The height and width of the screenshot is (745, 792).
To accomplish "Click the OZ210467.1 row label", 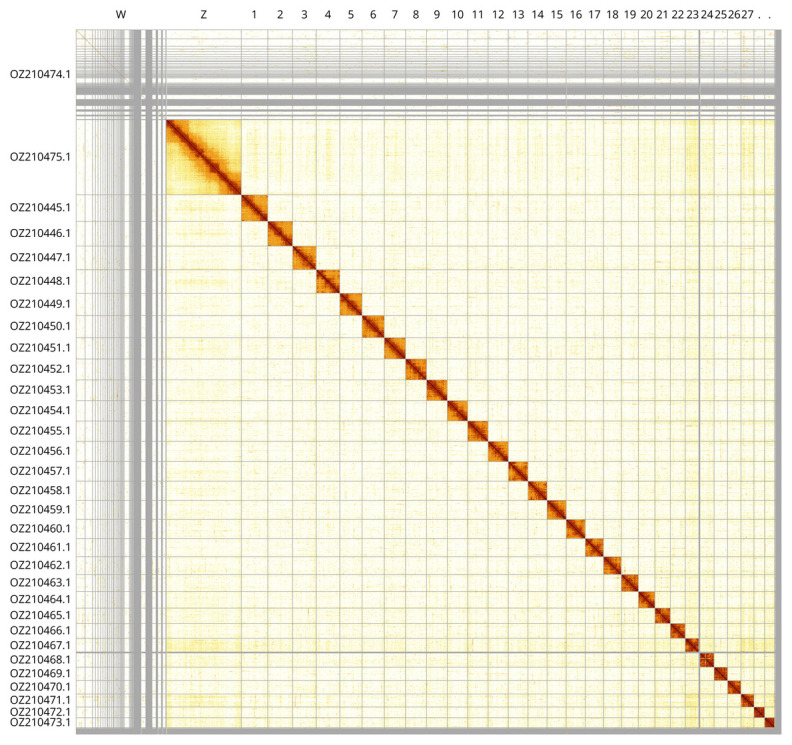I will pos(40,645).
